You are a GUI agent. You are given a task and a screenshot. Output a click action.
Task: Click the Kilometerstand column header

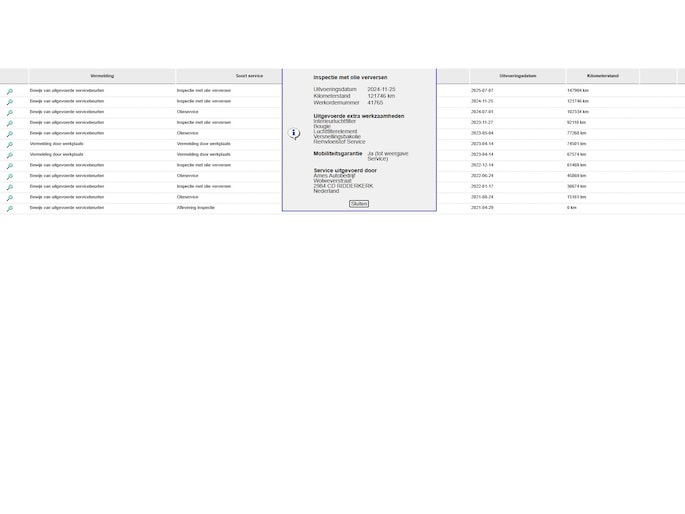click(602, 76)
